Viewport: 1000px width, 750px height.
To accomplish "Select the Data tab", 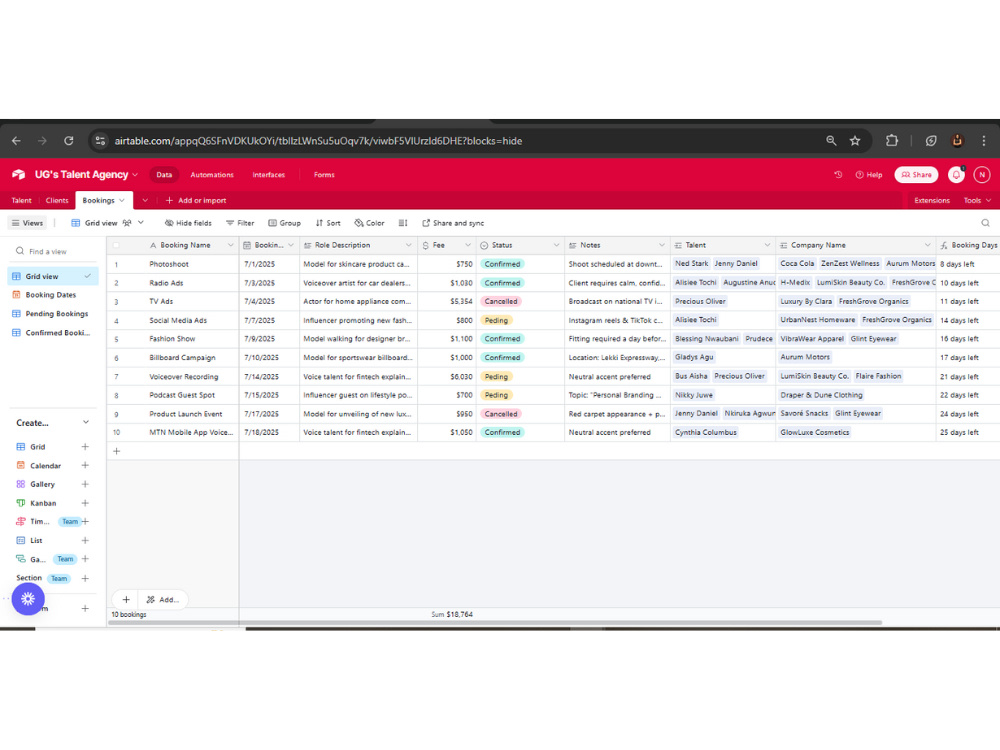I will click(x=164, y=175).
